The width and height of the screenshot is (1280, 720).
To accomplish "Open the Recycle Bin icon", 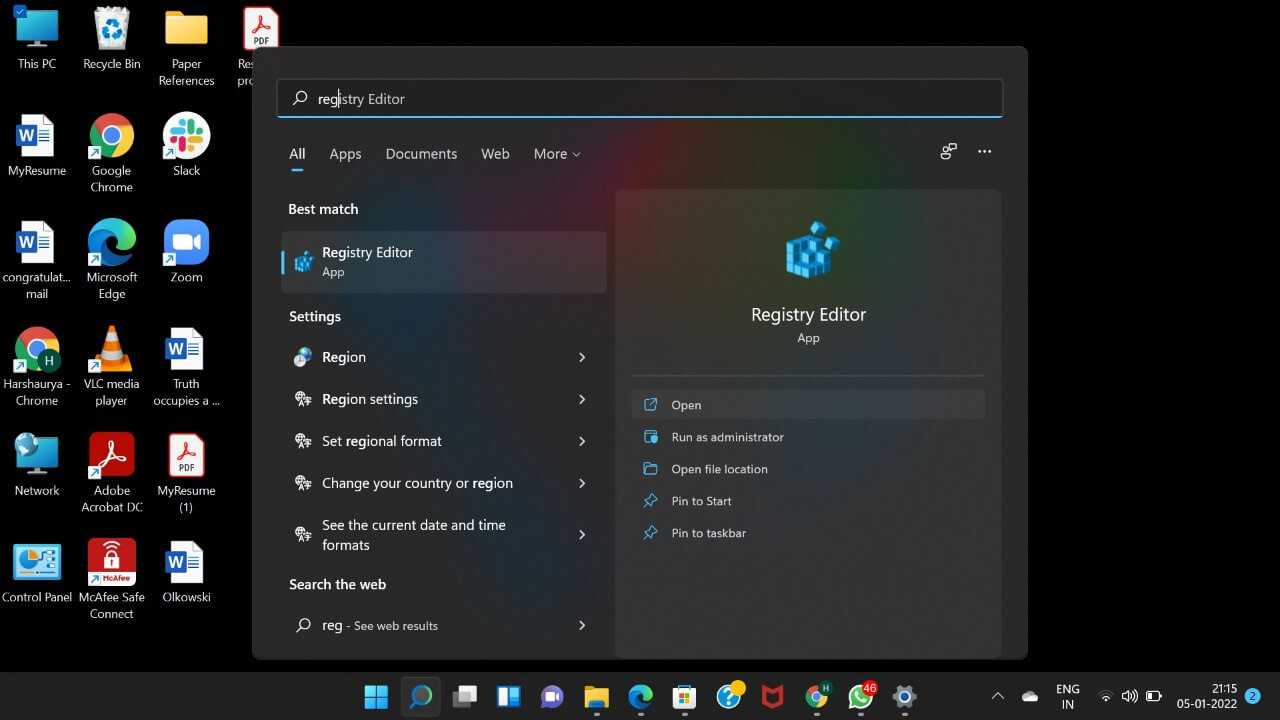I will tap(112, 39).
